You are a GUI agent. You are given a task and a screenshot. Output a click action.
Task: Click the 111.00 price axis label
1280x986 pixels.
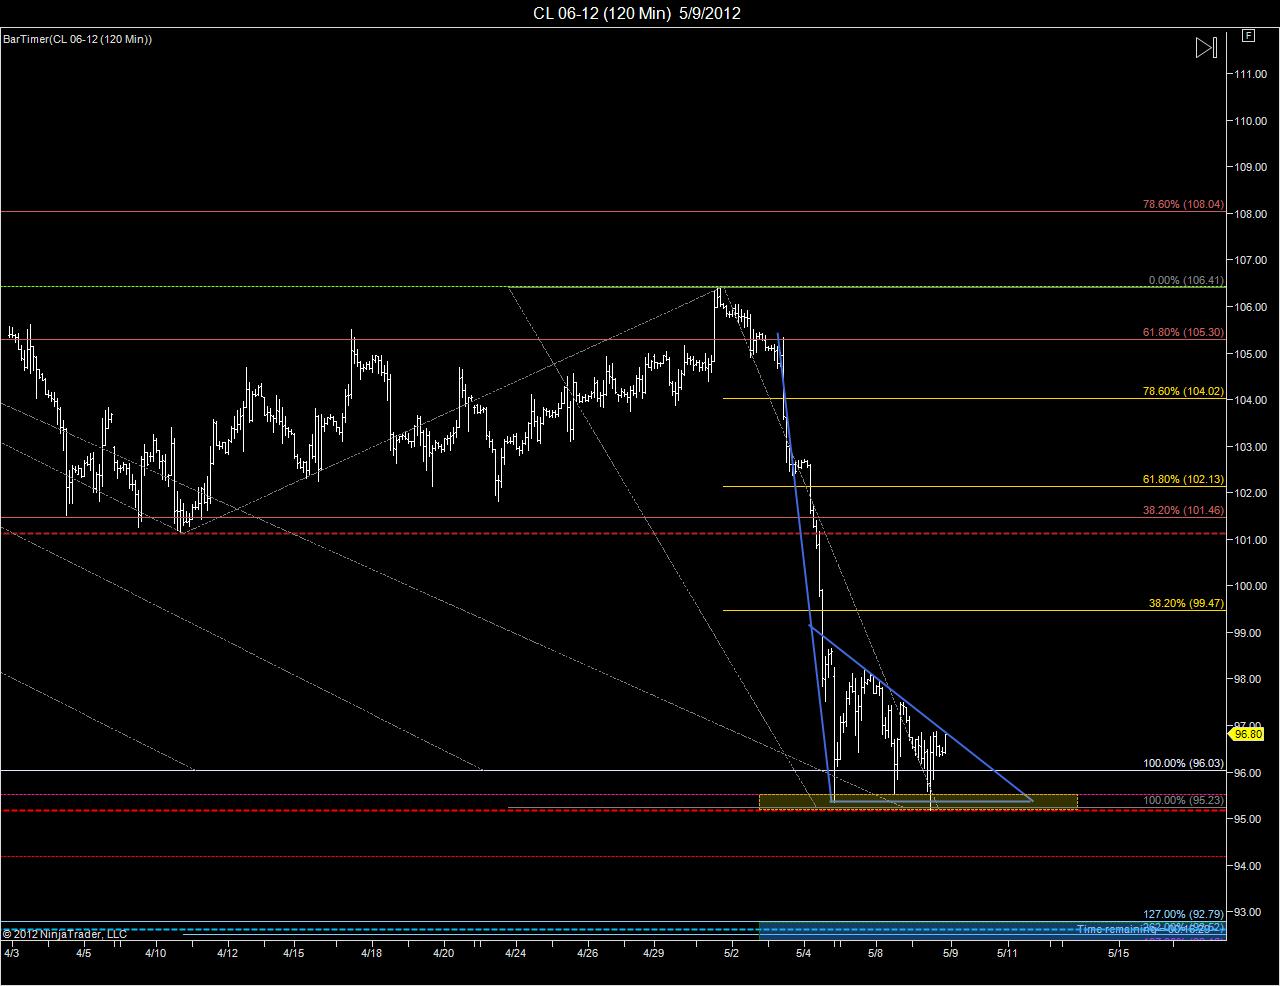(x=1250, y=74)
